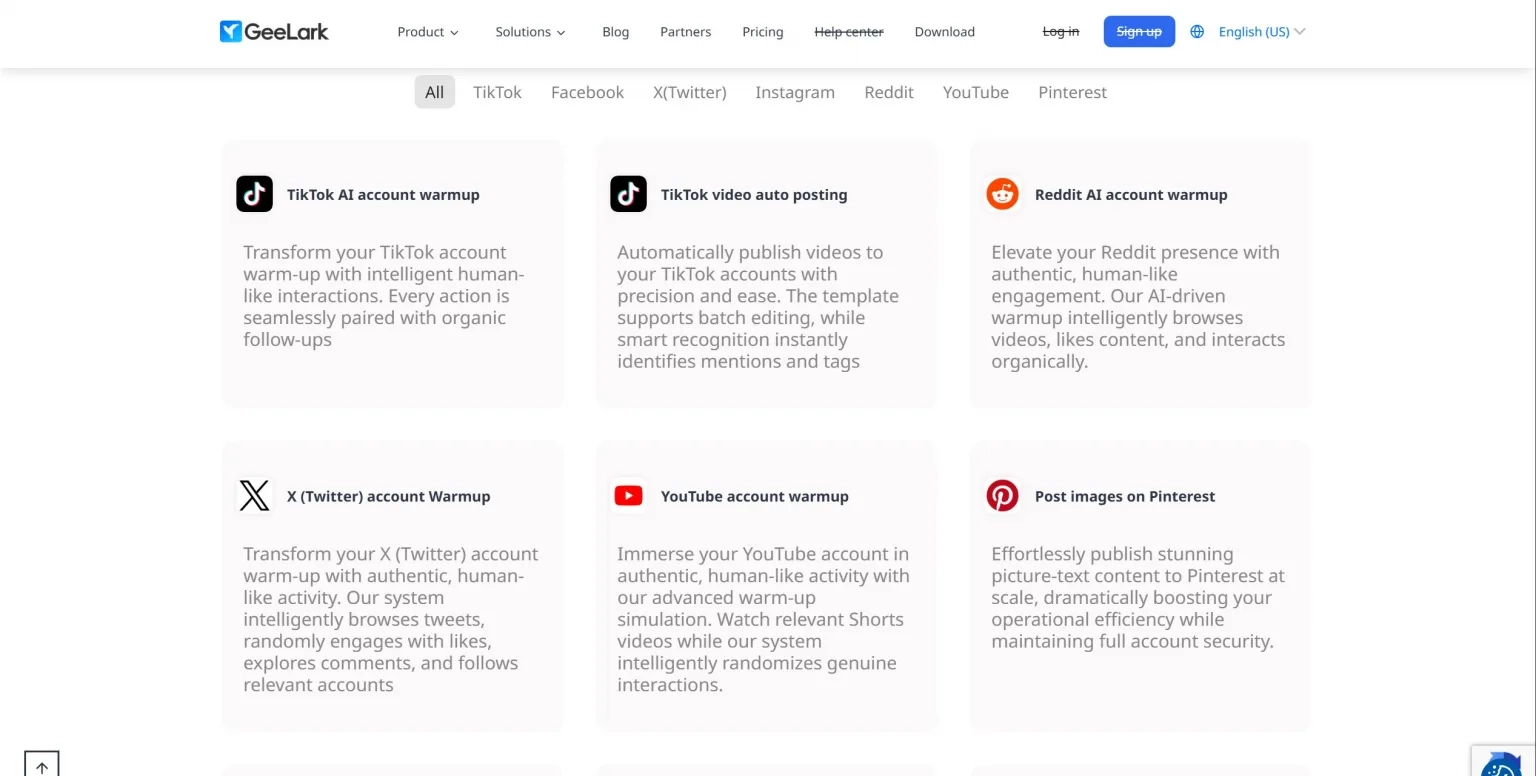Go to the Download page
The image size is (1536, 776).
[944, 32]
